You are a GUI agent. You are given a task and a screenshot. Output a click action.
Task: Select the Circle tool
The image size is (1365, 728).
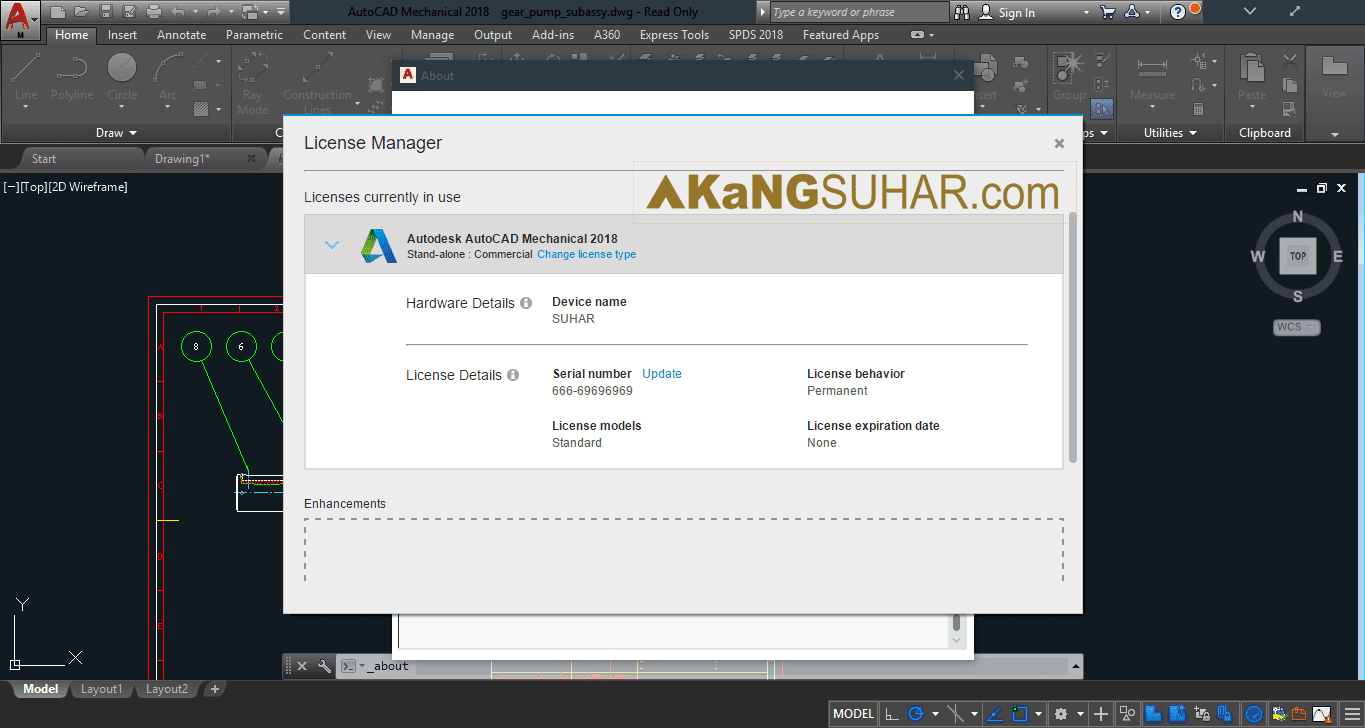(122, 77)
